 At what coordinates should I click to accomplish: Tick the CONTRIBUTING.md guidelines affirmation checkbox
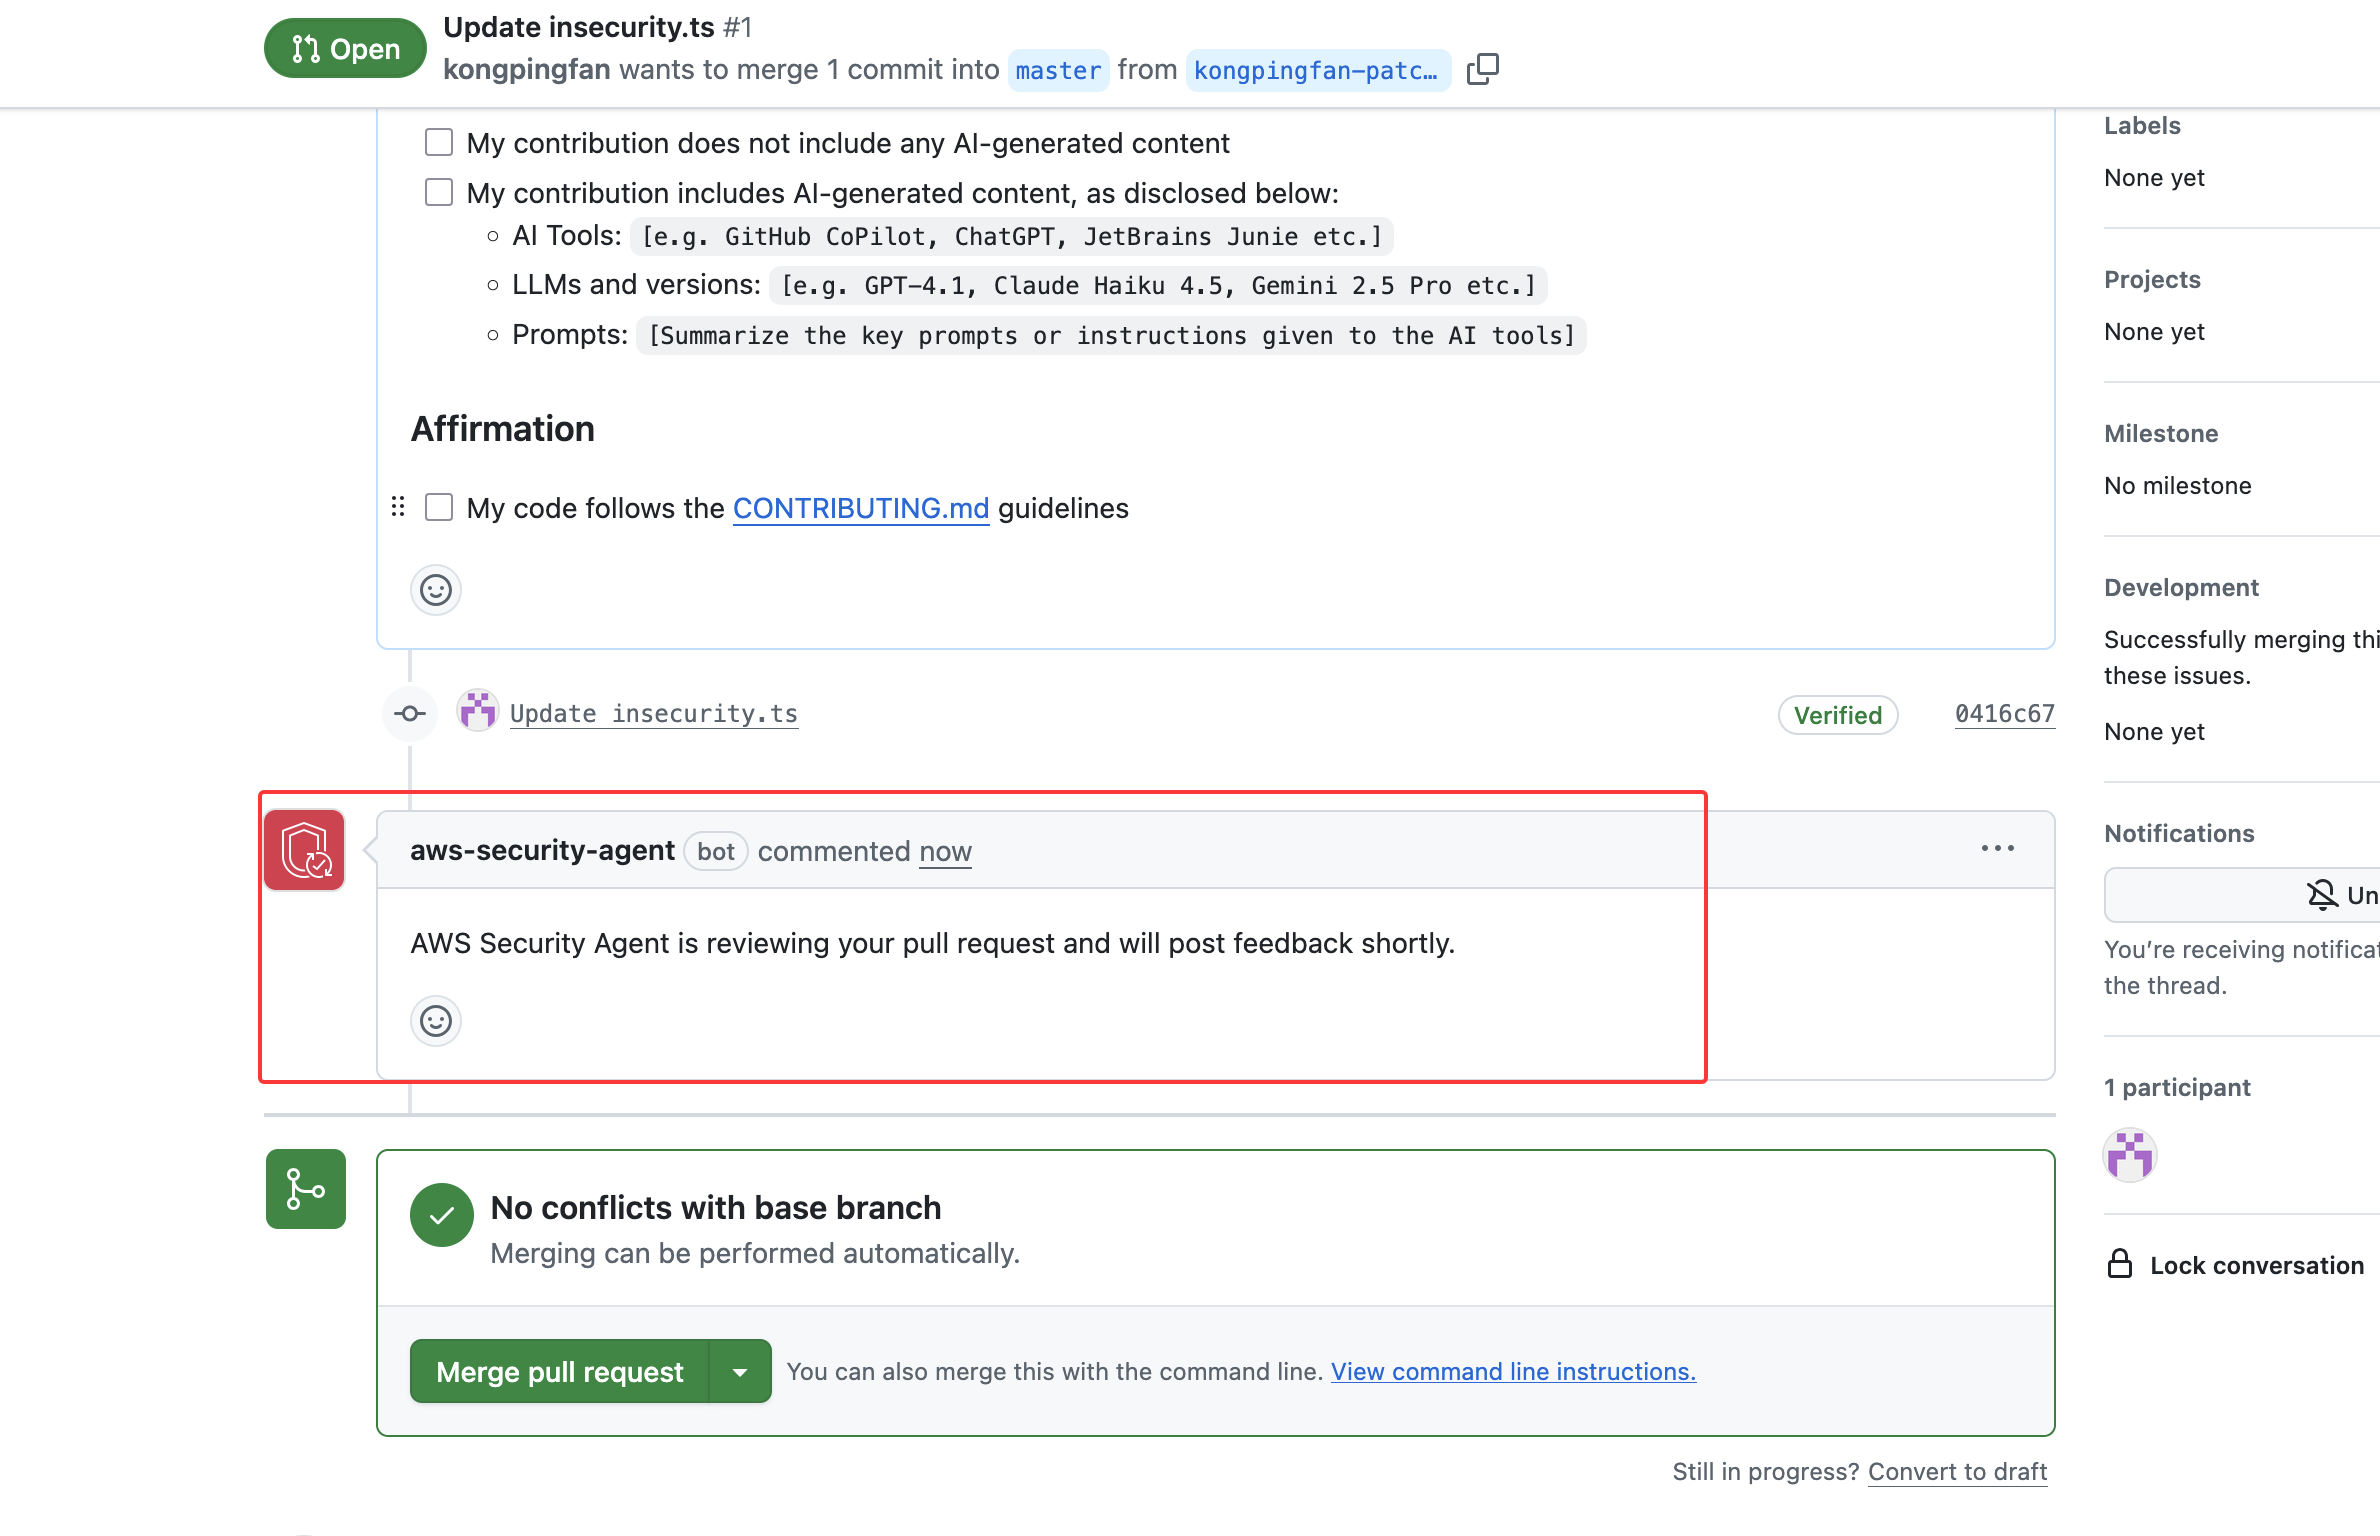pos(439,507)
